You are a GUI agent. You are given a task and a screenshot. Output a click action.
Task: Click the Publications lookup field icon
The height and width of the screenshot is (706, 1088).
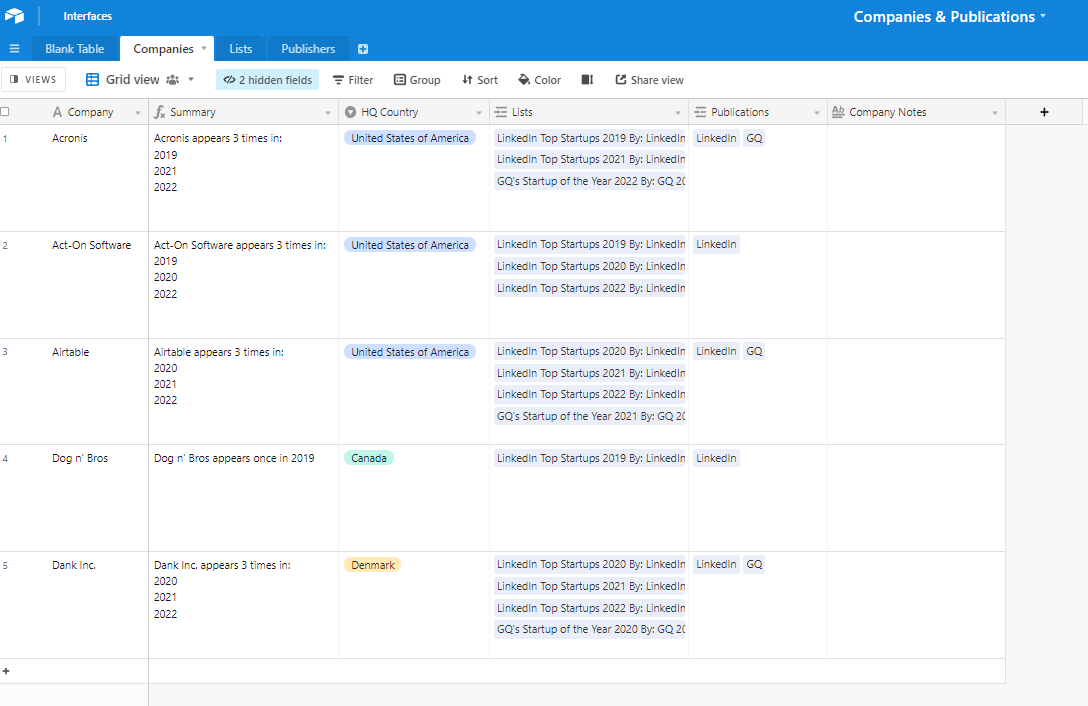[700, 112]
